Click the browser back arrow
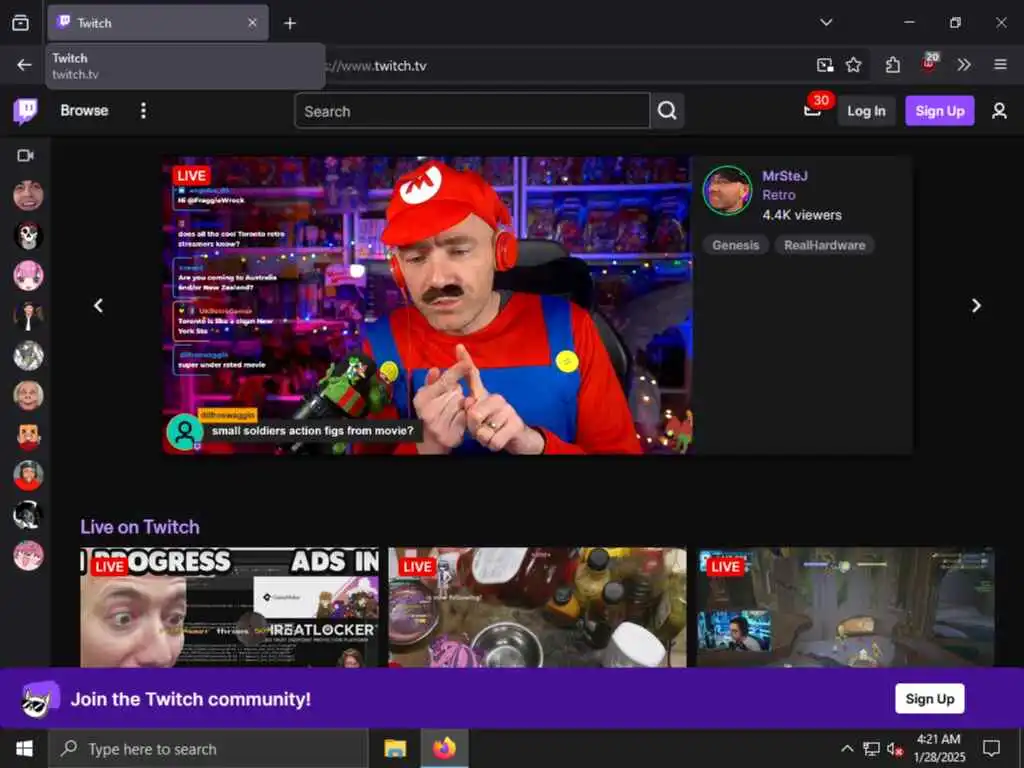1024x768 pixels. point(24,65)
